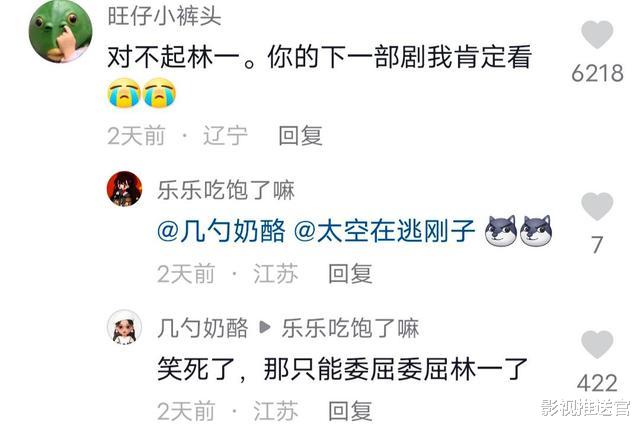
Task: Open the green frog avatar profile
Action: click(x=60, y=31)
